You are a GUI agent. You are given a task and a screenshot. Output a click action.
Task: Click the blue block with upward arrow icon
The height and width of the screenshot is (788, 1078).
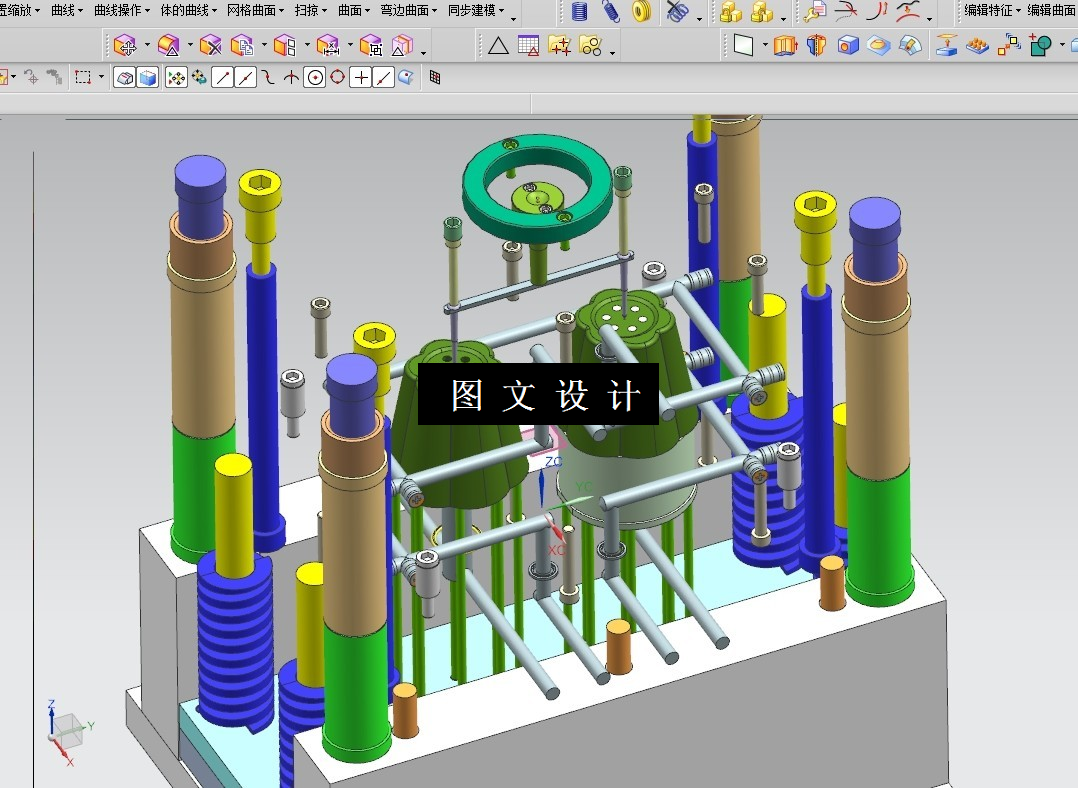click(x=947, y=46)
